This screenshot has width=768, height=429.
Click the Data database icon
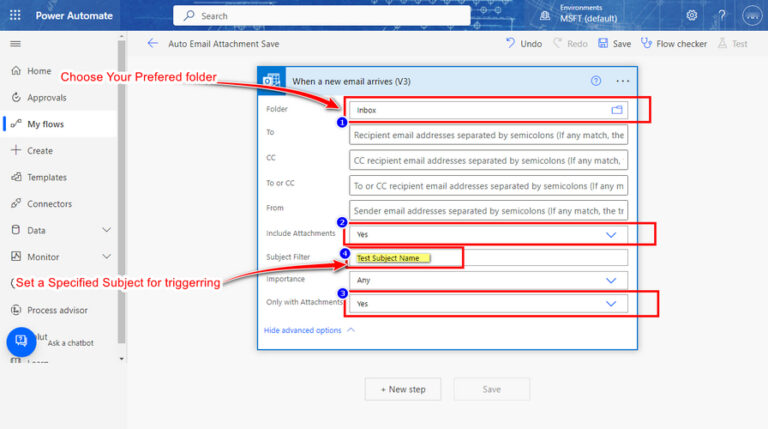[x=16, y=230]
